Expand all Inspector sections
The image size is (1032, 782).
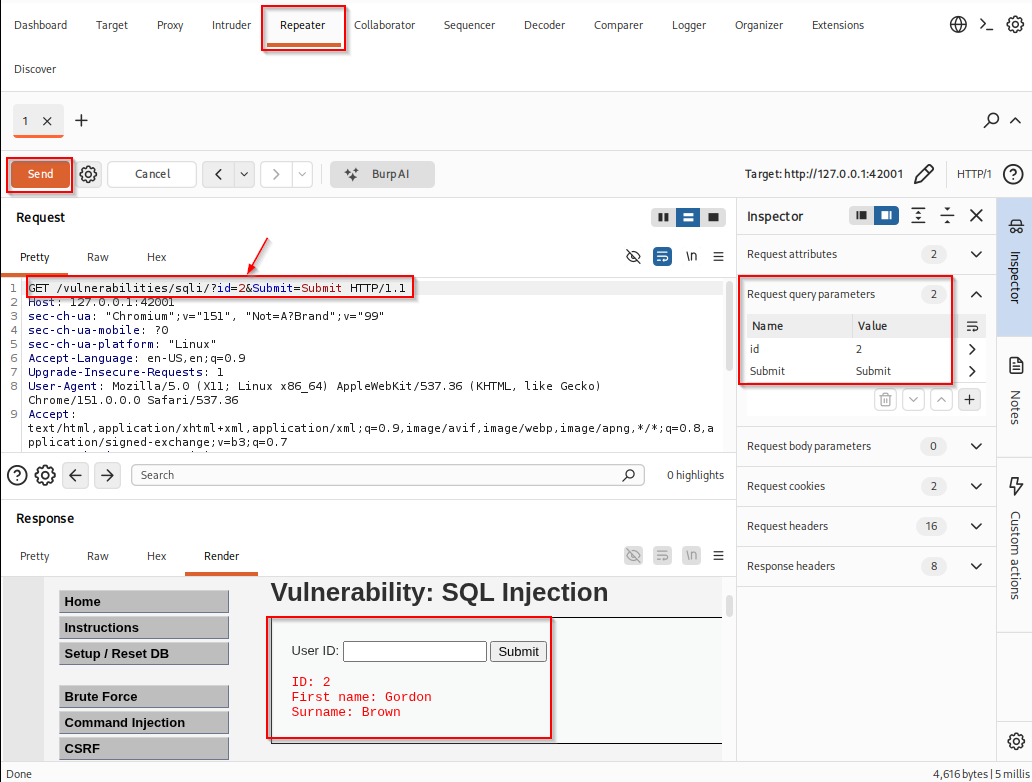tap(918, 216)
